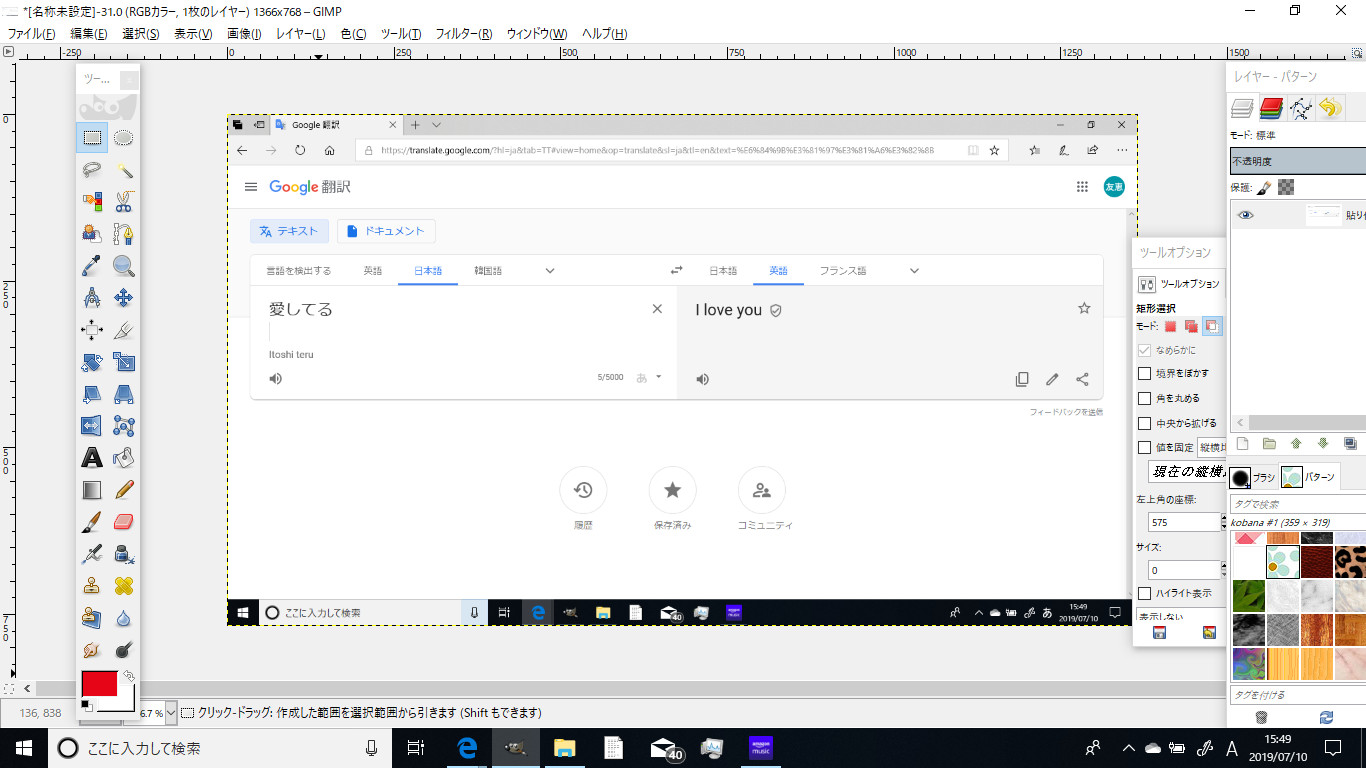The image size is (1366, 768).
Task: Click the new layer icon in Layers panel
Action: coord(1243,443)
